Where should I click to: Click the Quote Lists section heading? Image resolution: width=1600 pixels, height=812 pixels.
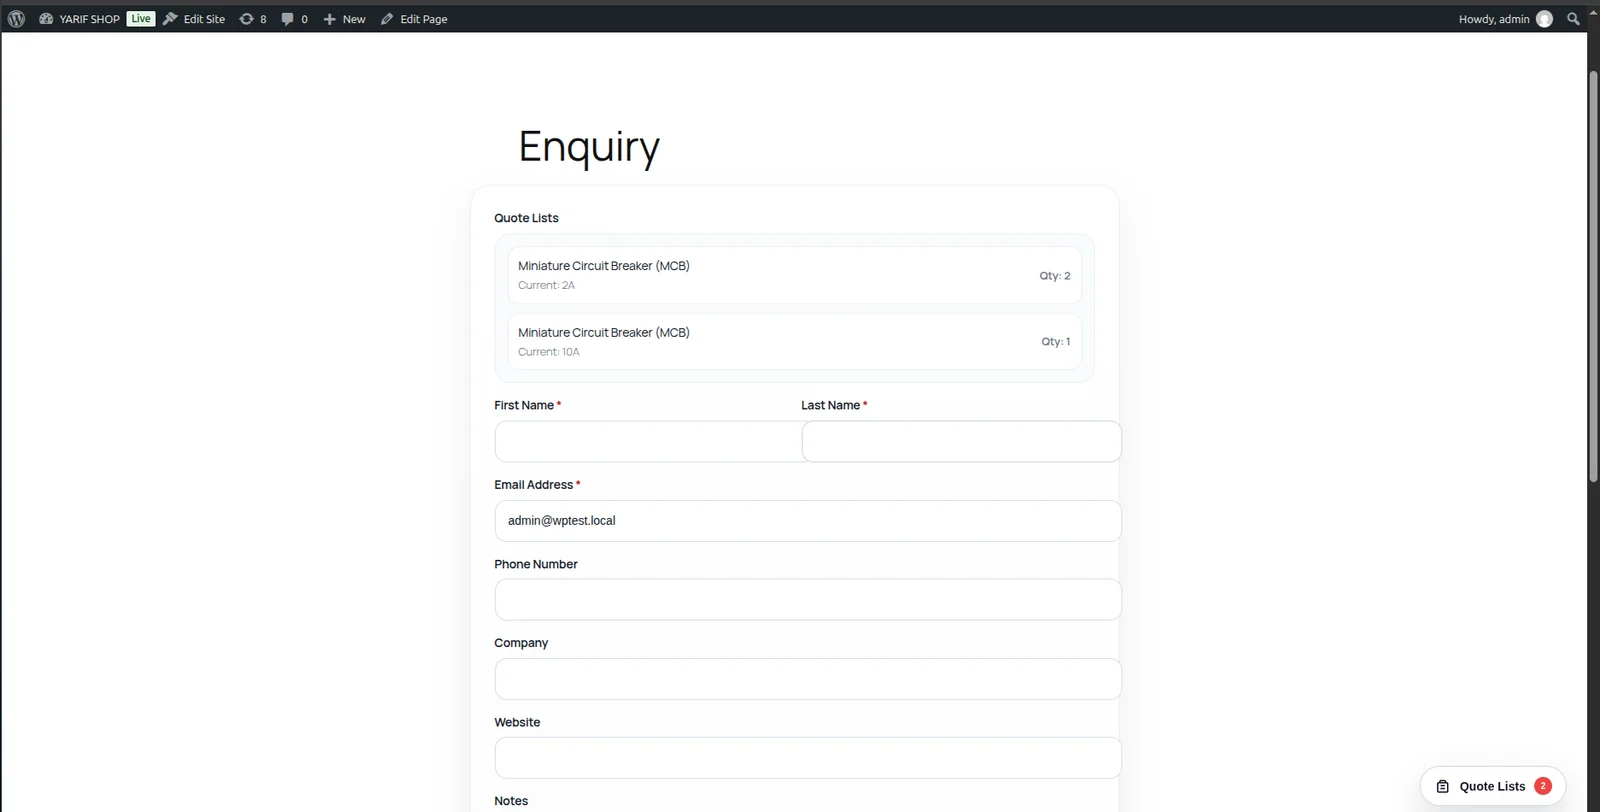(x=526, y=218)
